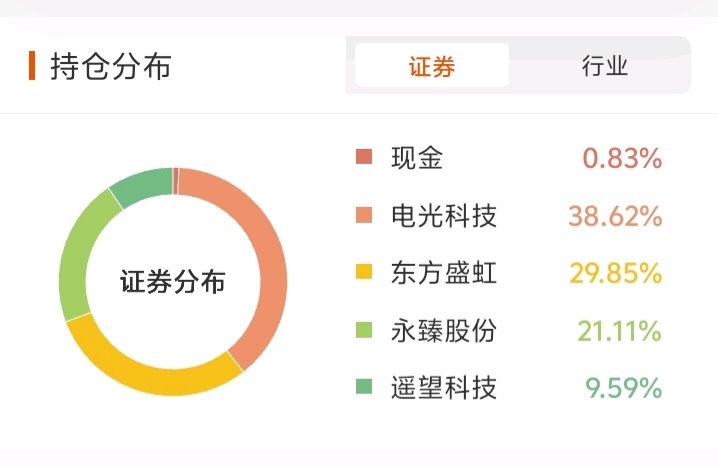Click the 永臻股份 light green legend square
This screenshot has width=718, height=467.
click(364, 329)
